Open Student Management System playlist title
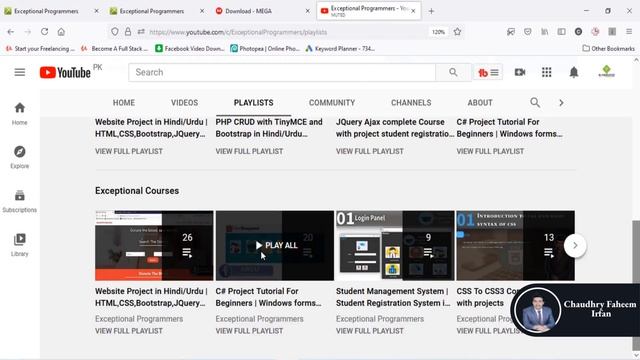The width and height of the screenshot is (640, 360). pos(393,297)
